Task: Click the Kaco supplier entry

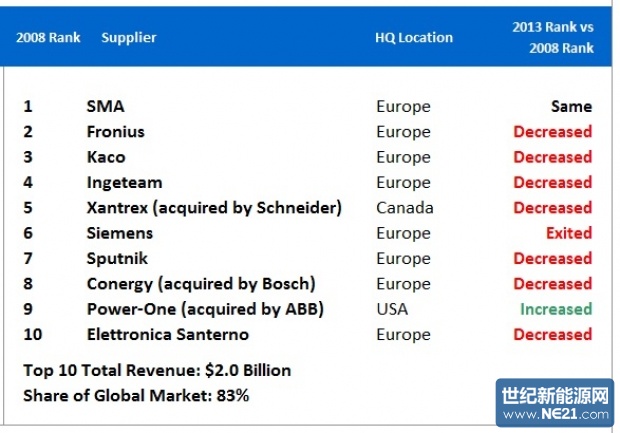Action: pyautogui.click(x=106, y=157)
